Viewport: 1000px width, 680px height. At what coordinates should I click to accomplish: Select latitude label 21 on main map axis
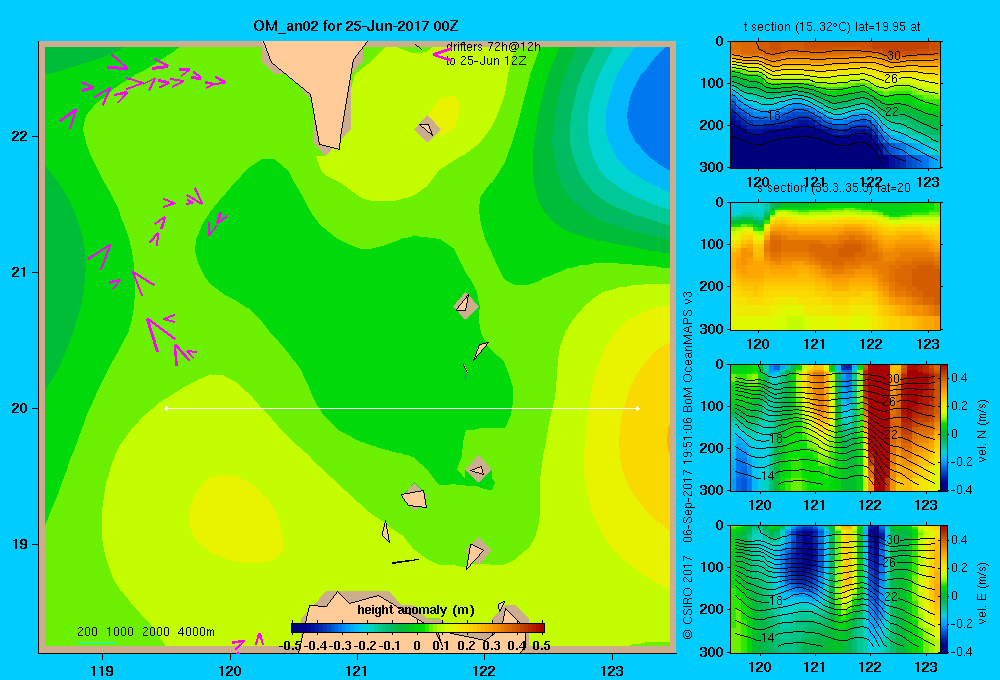click(20, 272)
